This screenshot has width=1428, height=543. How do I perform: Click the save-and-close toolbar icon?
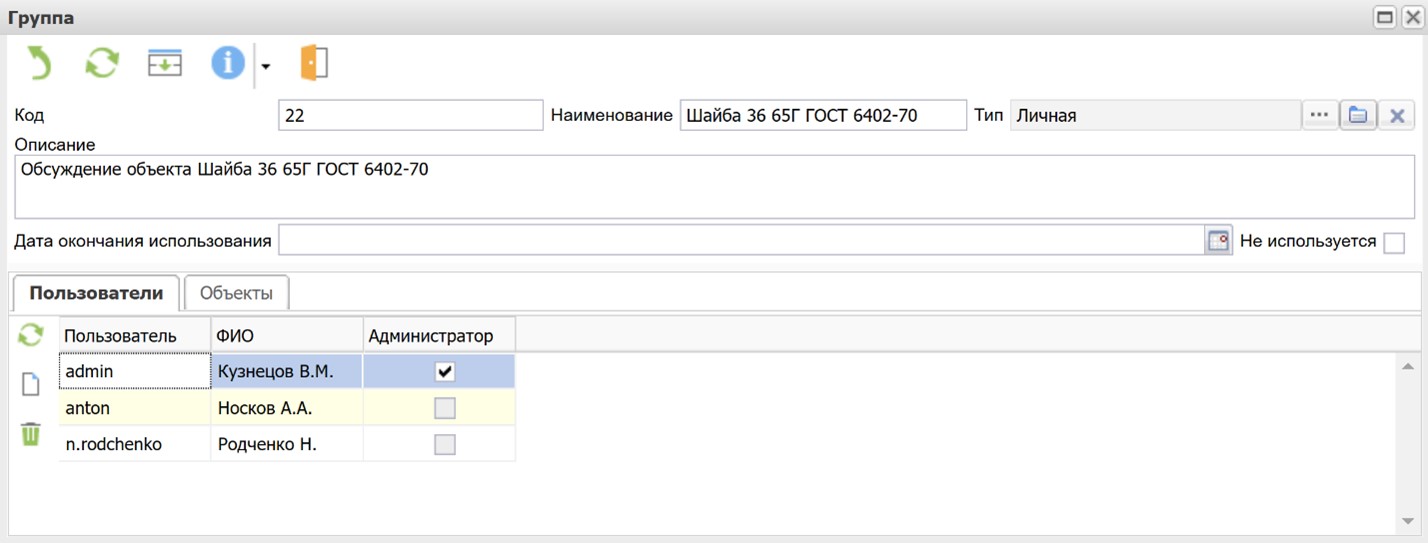coord(165,64)
